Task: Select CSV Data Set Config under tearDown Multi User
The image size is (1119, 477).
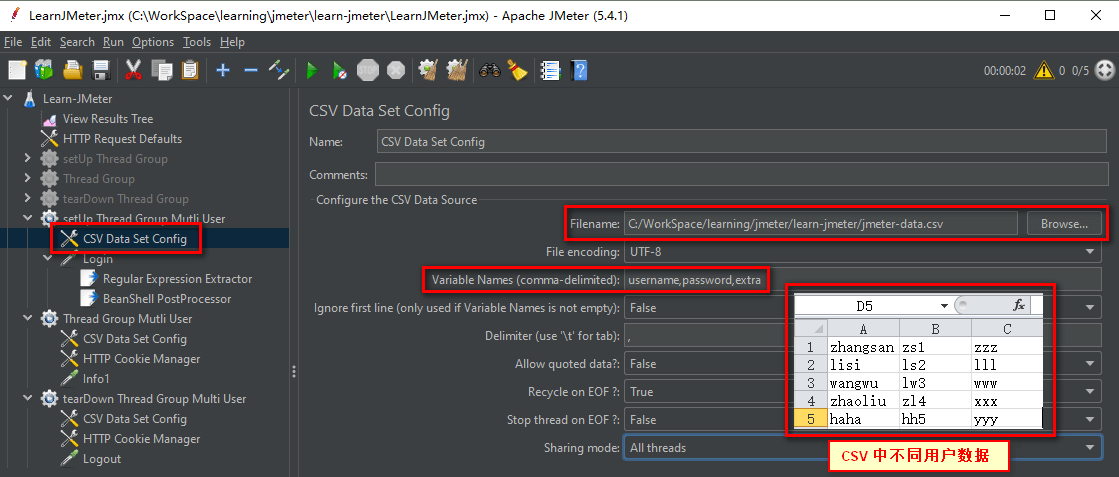Action: (135, 418)
